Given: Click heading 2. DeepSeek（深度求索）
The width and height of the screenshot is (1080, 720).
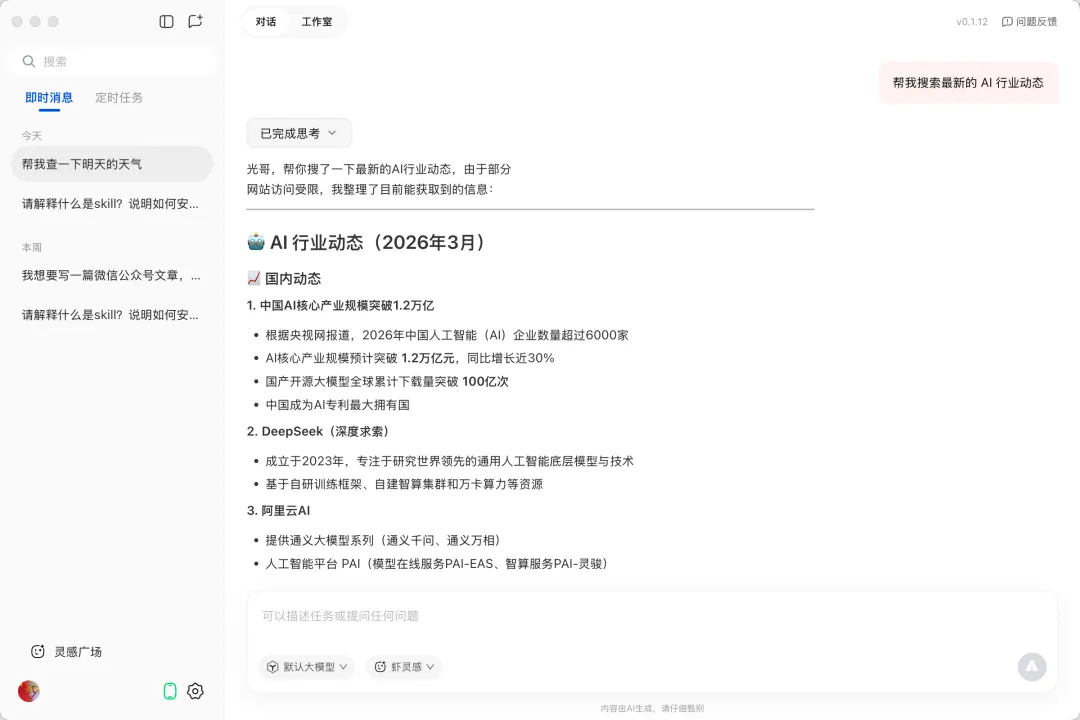Looking at the screenshot, I should [320, 431].
